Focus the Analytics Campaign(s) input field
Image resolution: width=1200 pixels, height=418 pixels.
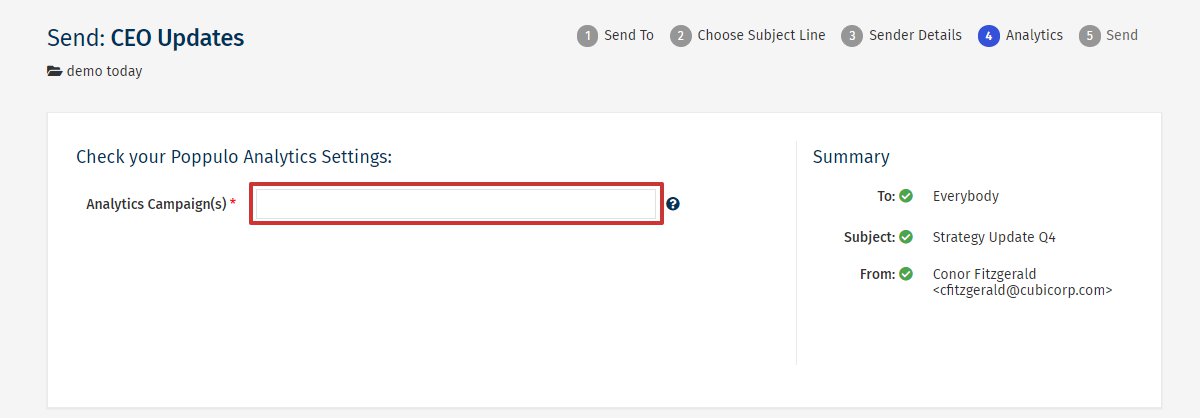point(456,204)
